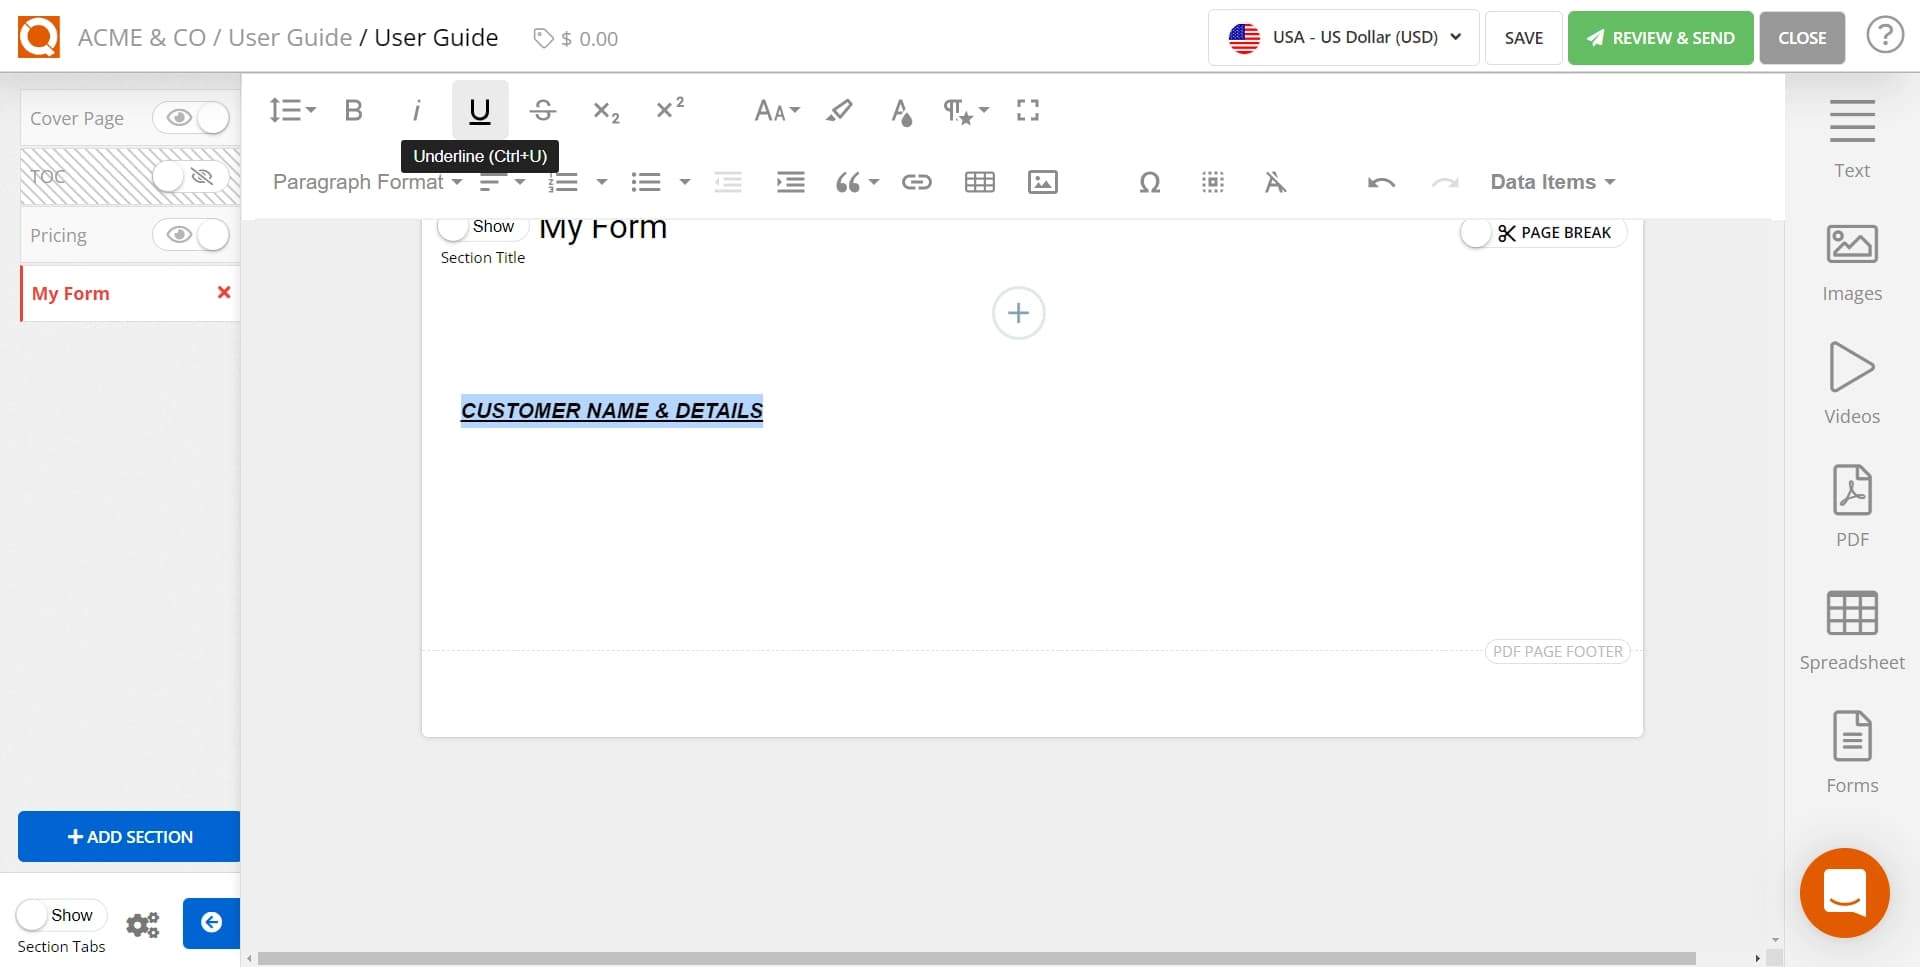Screen dimensions: 1920x967
Task: Click the REVIEW & SEND button
Action: (1659, 37)
